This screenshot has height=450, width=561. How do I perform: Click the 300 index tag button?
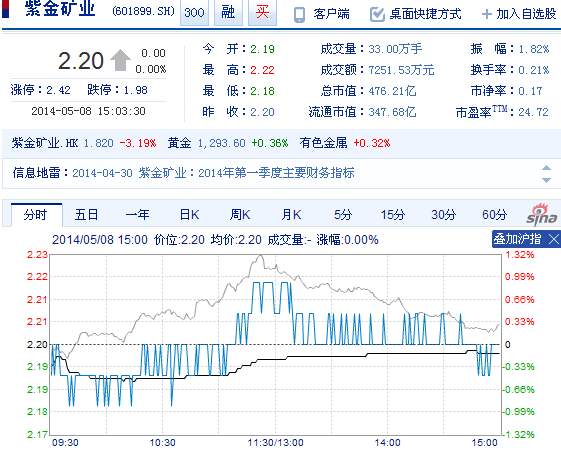(194, 13)
